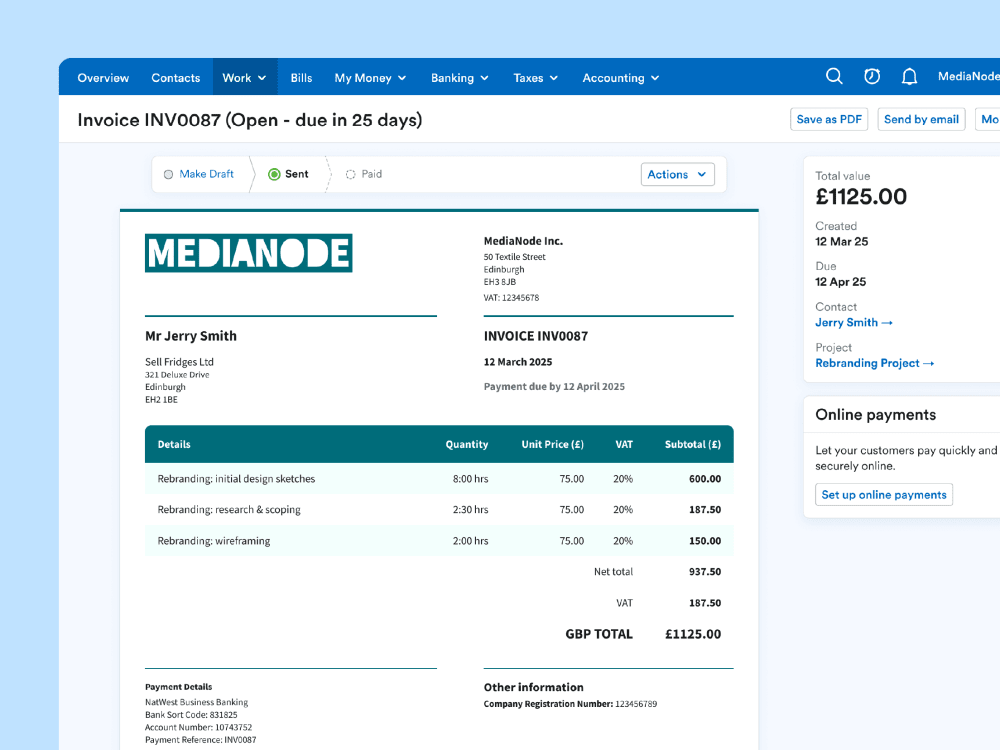Expand the Work menu

[244, 77]
